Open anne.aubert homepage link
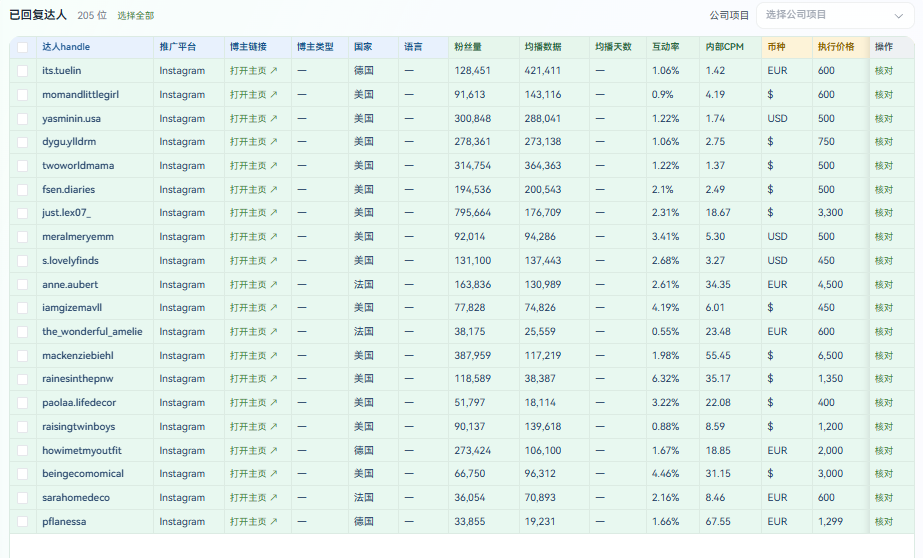Viewport: 923px width, 558px height. pos(253,284)
